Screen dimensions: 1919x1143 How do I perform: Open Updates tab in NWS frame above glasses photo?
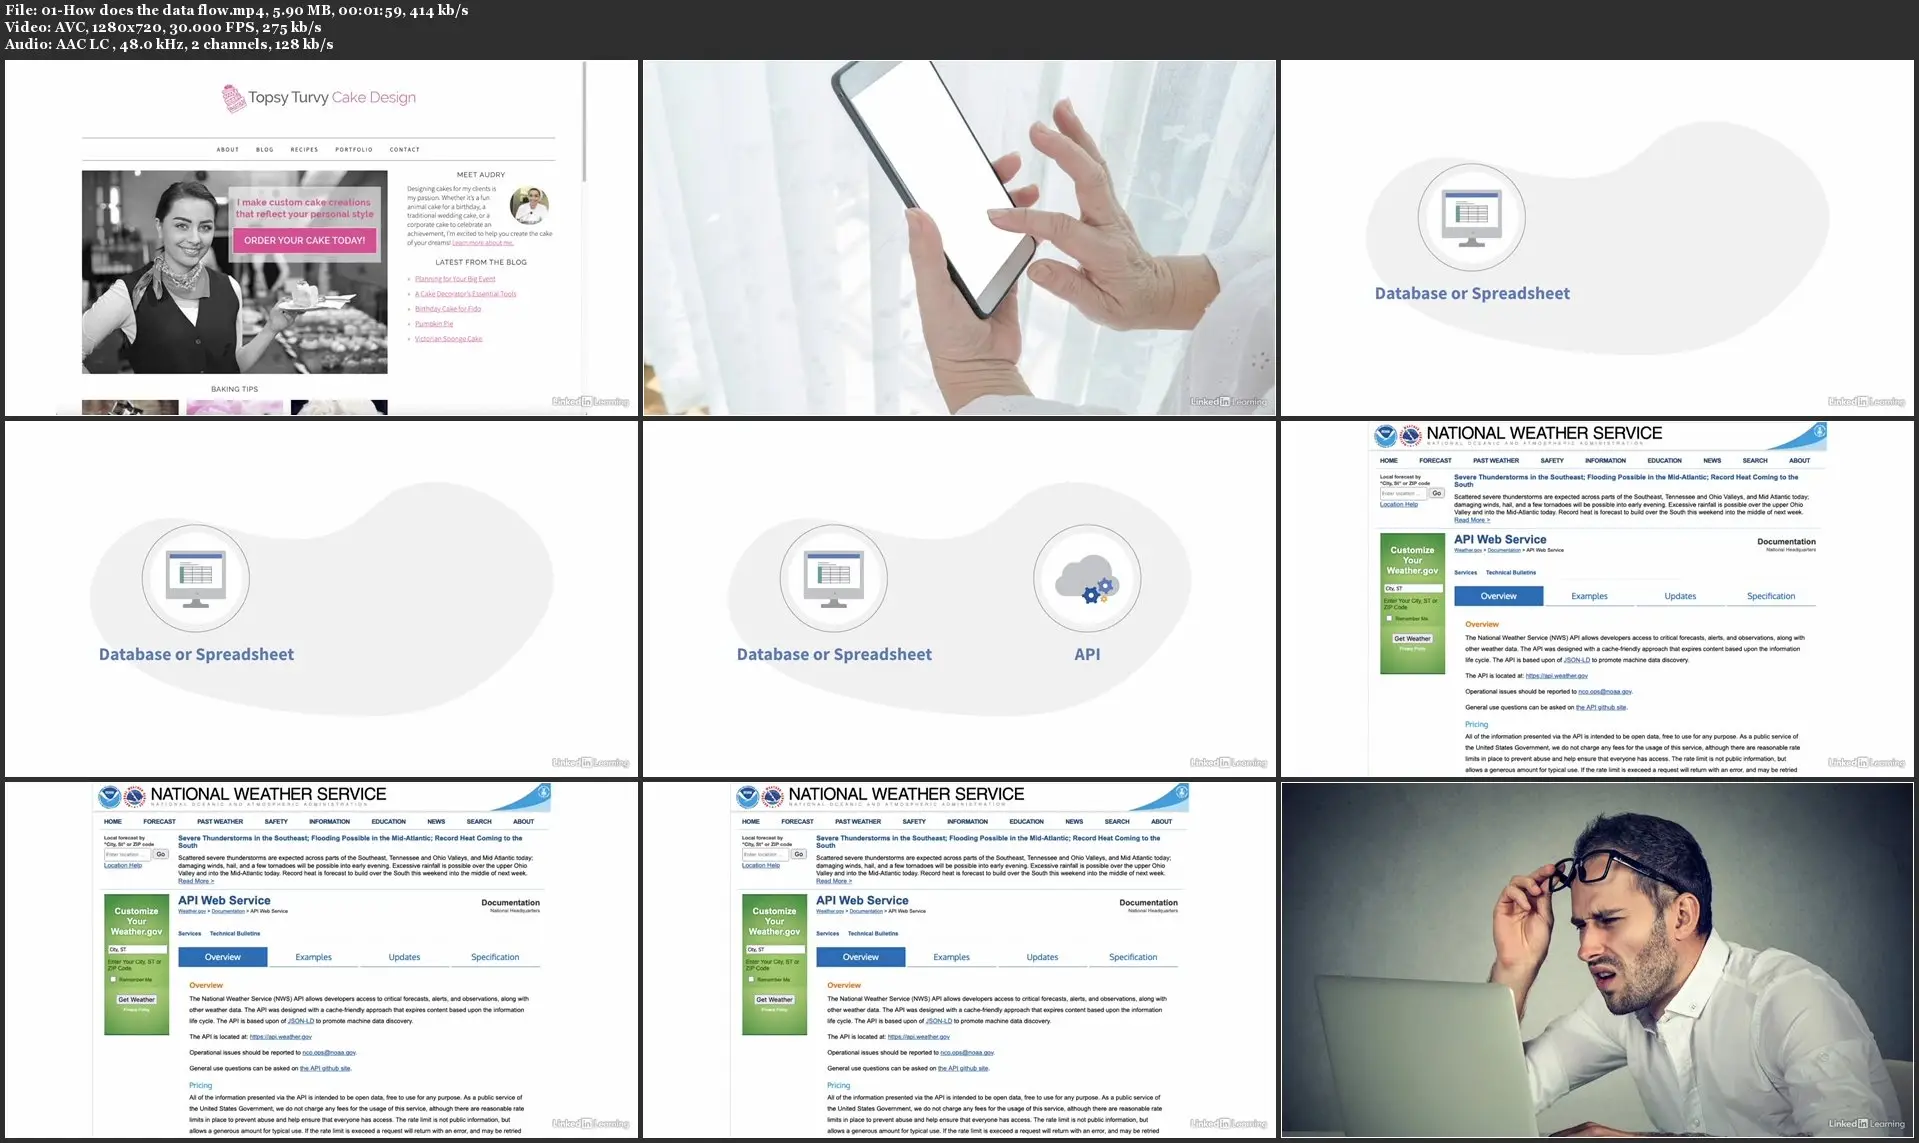(x=1680, y=596)
